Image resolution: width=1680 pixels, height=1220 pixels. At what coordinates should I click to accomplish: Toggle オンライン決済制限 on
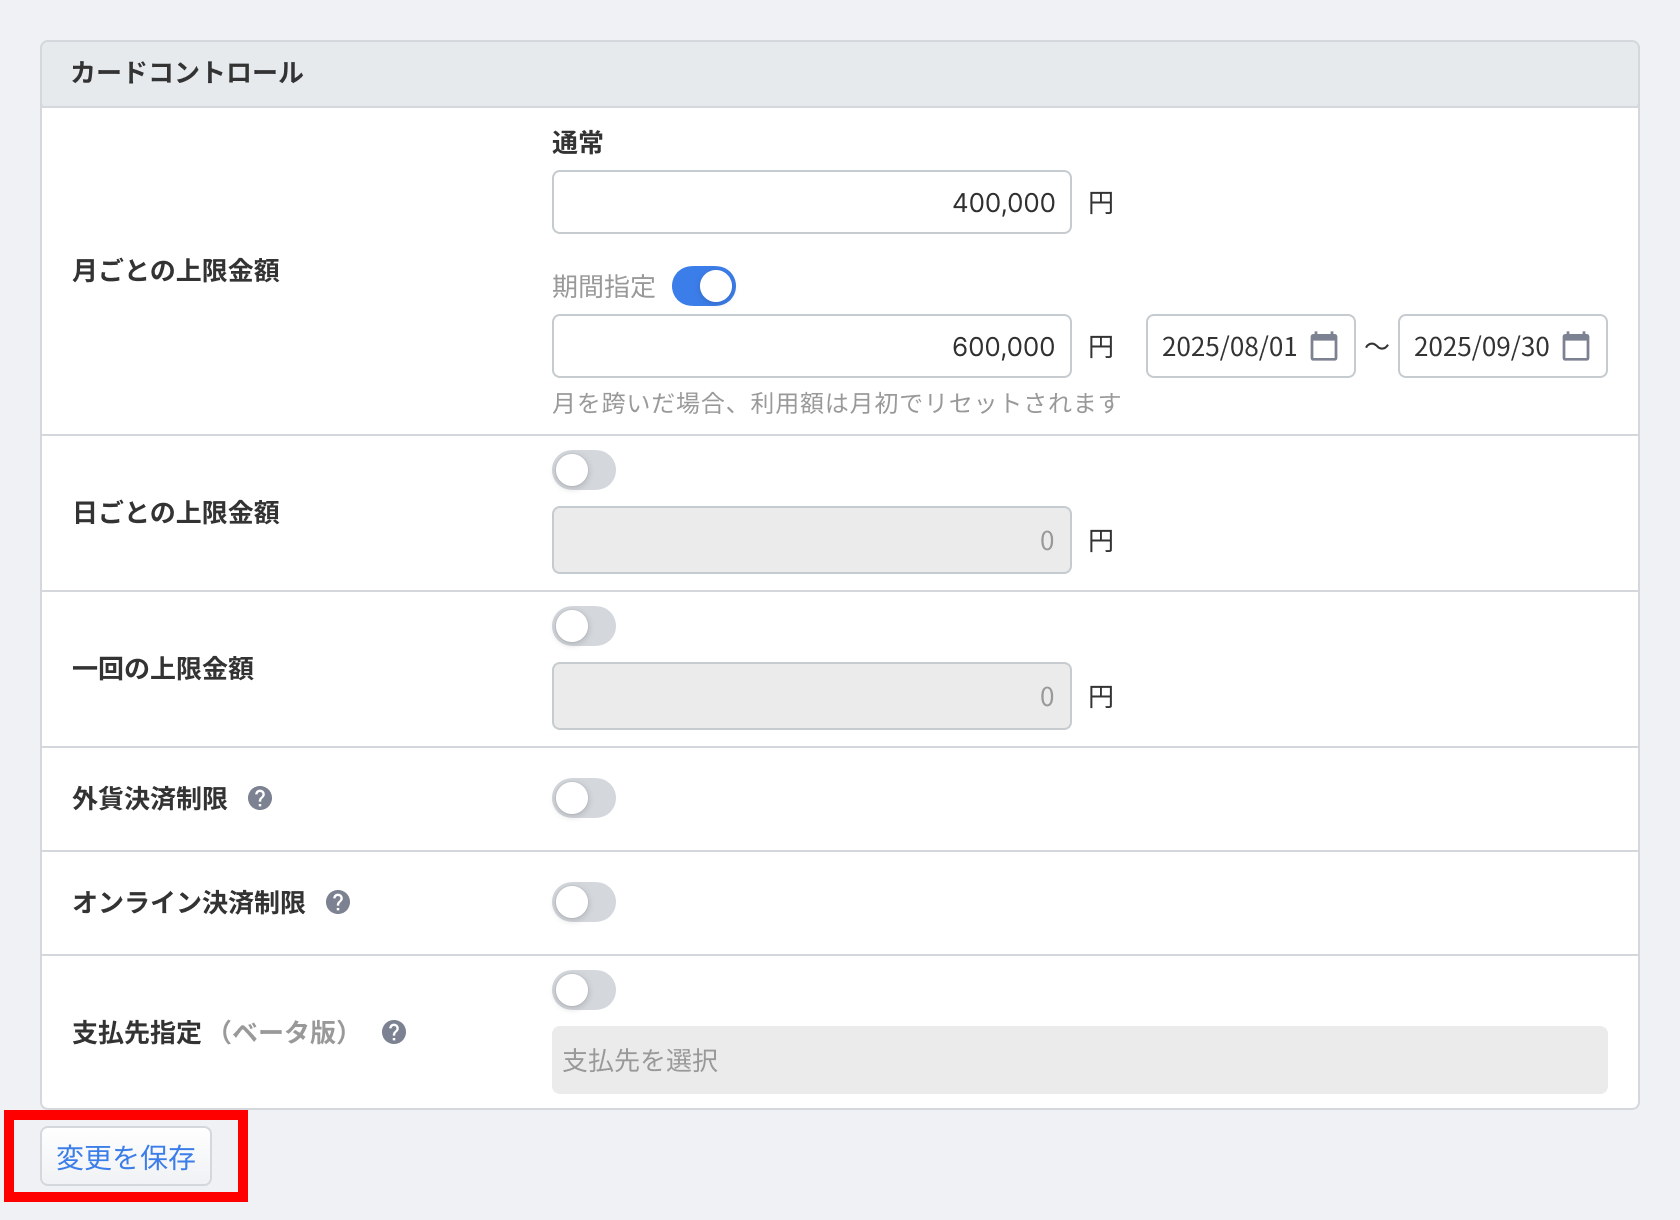click(x=584, y=902)
